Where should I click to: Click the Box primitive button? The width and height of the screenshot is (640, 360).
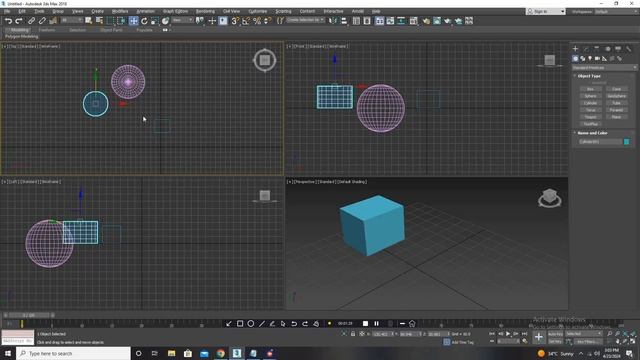[x=590, y=89]
